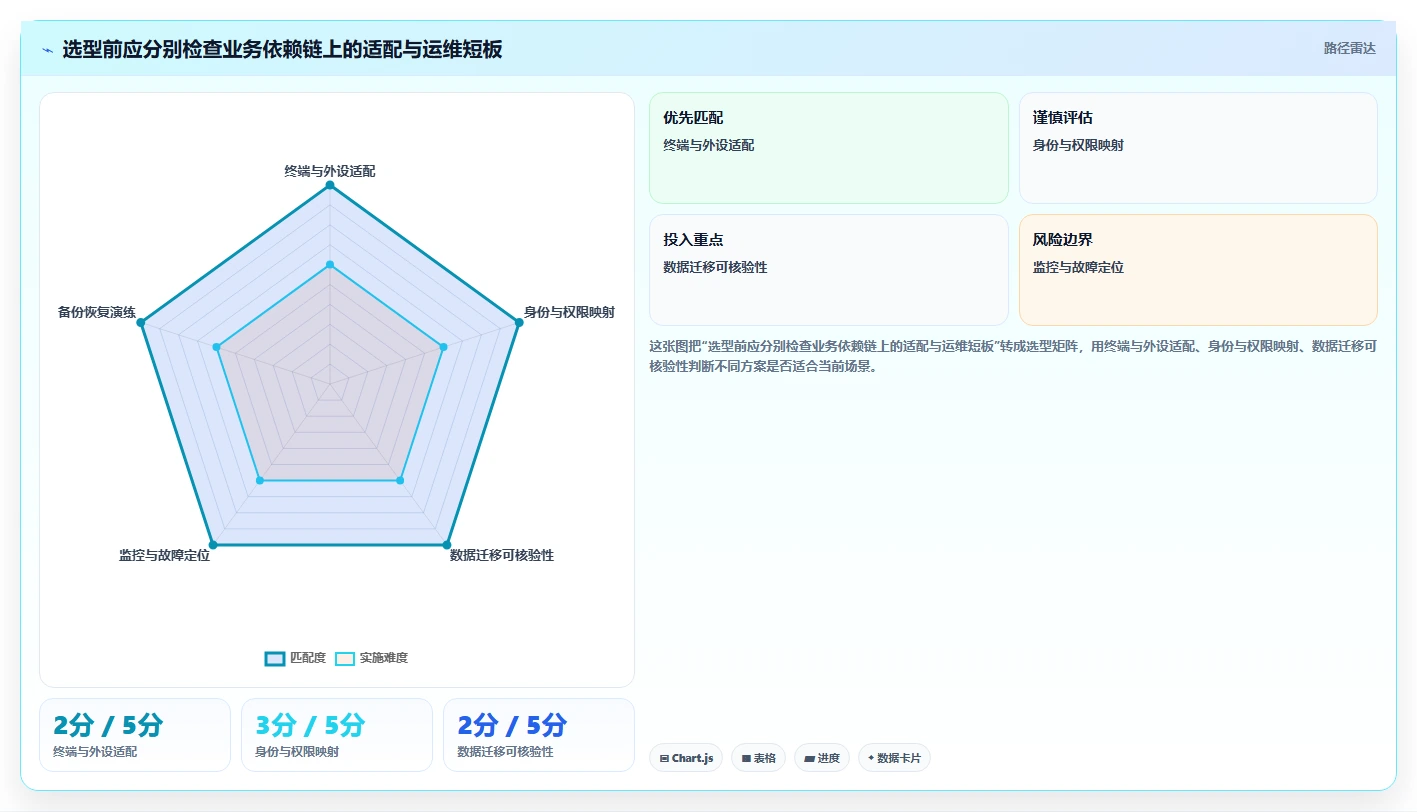
Task: Click the header title 选型前应分别检查业务依赖链上的适配与运维短板
Action: pyautogui.click(x=283, y=49)
